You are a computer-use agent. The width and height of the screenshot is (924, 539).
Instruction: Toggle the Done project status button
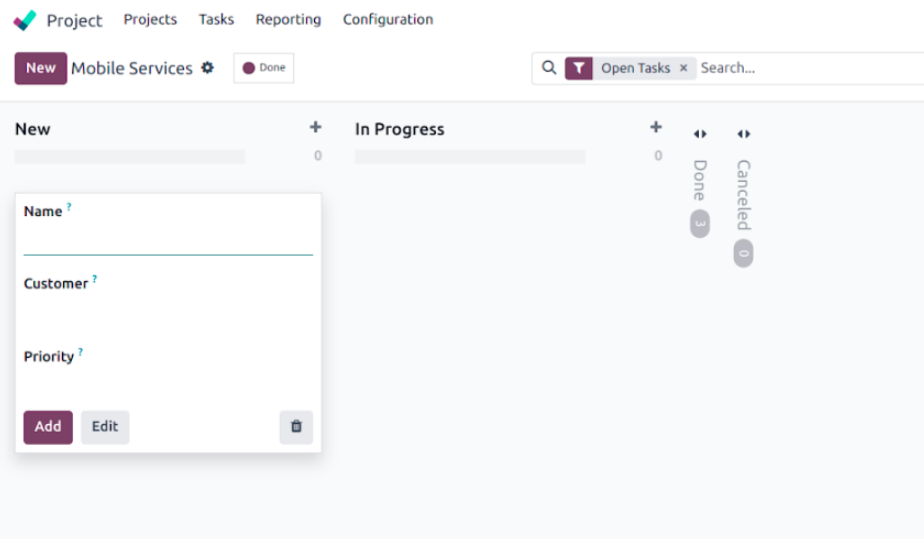264,68
